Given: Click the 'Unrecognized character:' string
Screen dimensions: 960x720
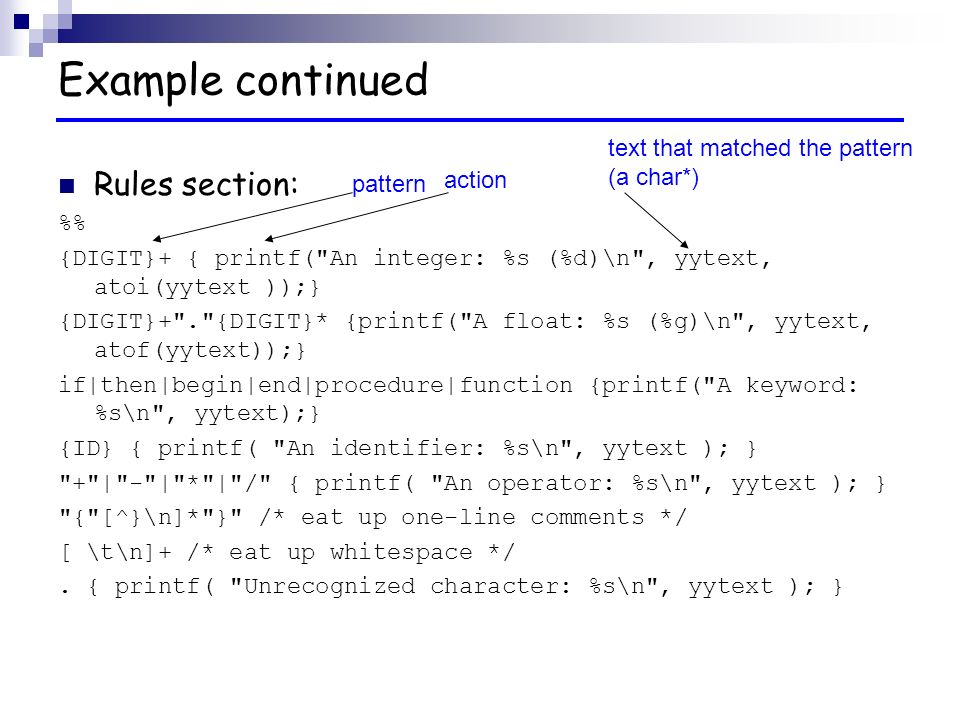Looking at the screenshot, I should 400,587.
